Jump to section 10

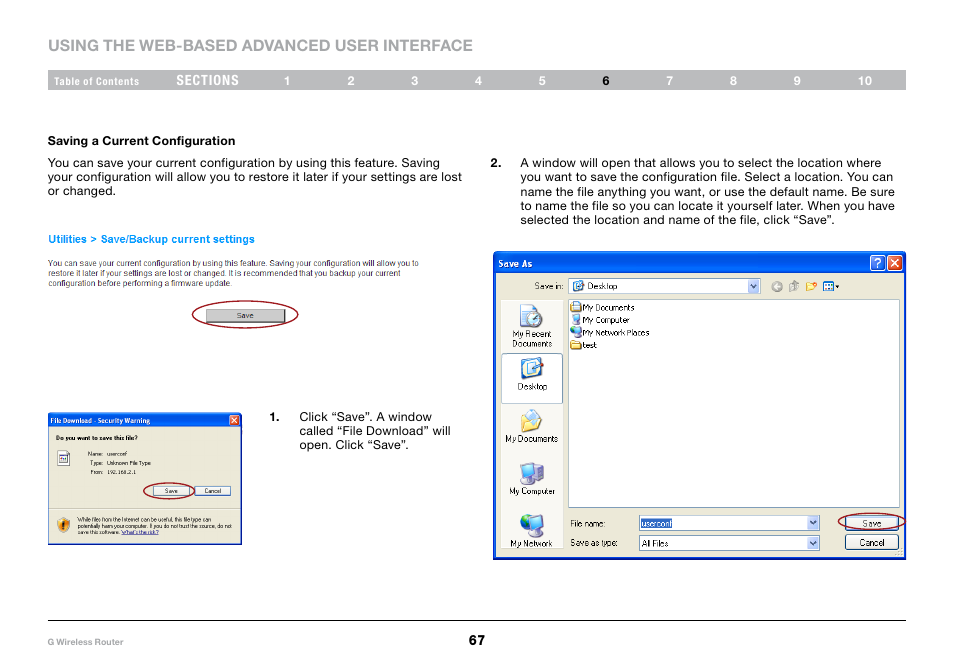[865, 81]
